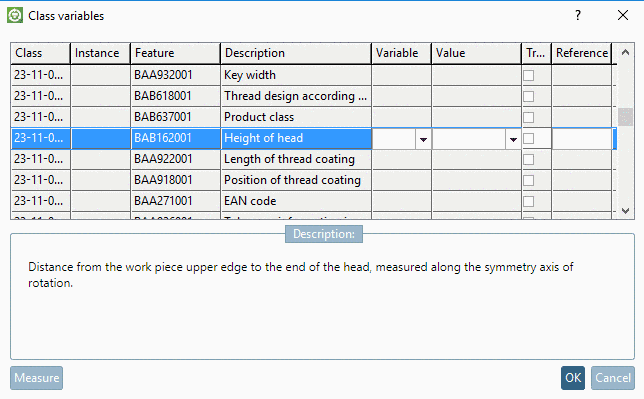This screenshot has width=644, height=399.
Task: Click the Class variables app icon
Action: click(15, 16)
